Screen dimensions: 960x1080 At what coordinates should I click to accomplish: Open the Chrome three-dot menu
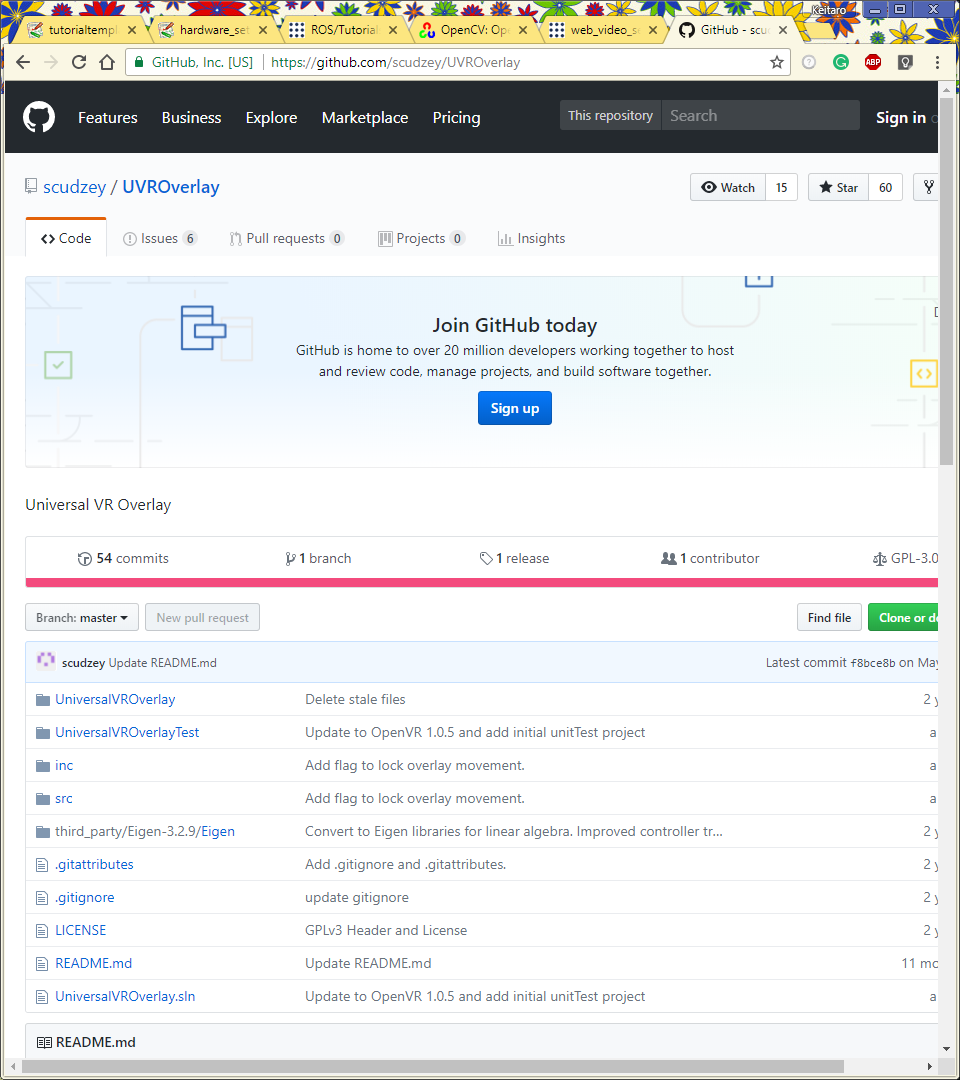pyautogui.click(x=937, y=62)
